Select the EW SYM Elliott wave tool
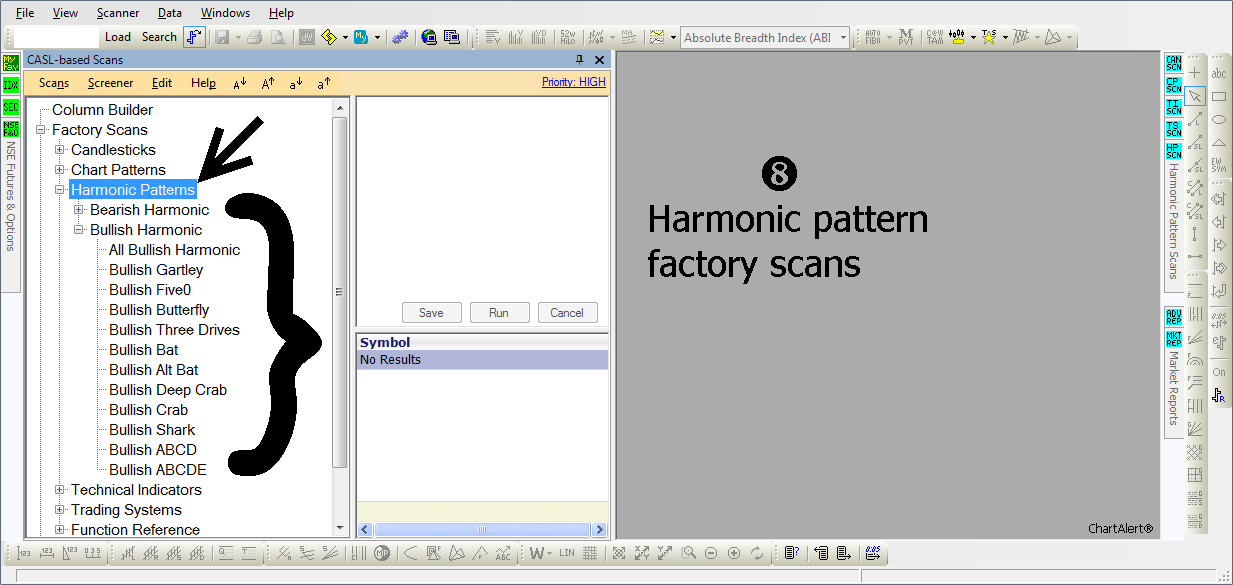The height and width of the screenshot is (585, 1233). (x=1219, y=164)
